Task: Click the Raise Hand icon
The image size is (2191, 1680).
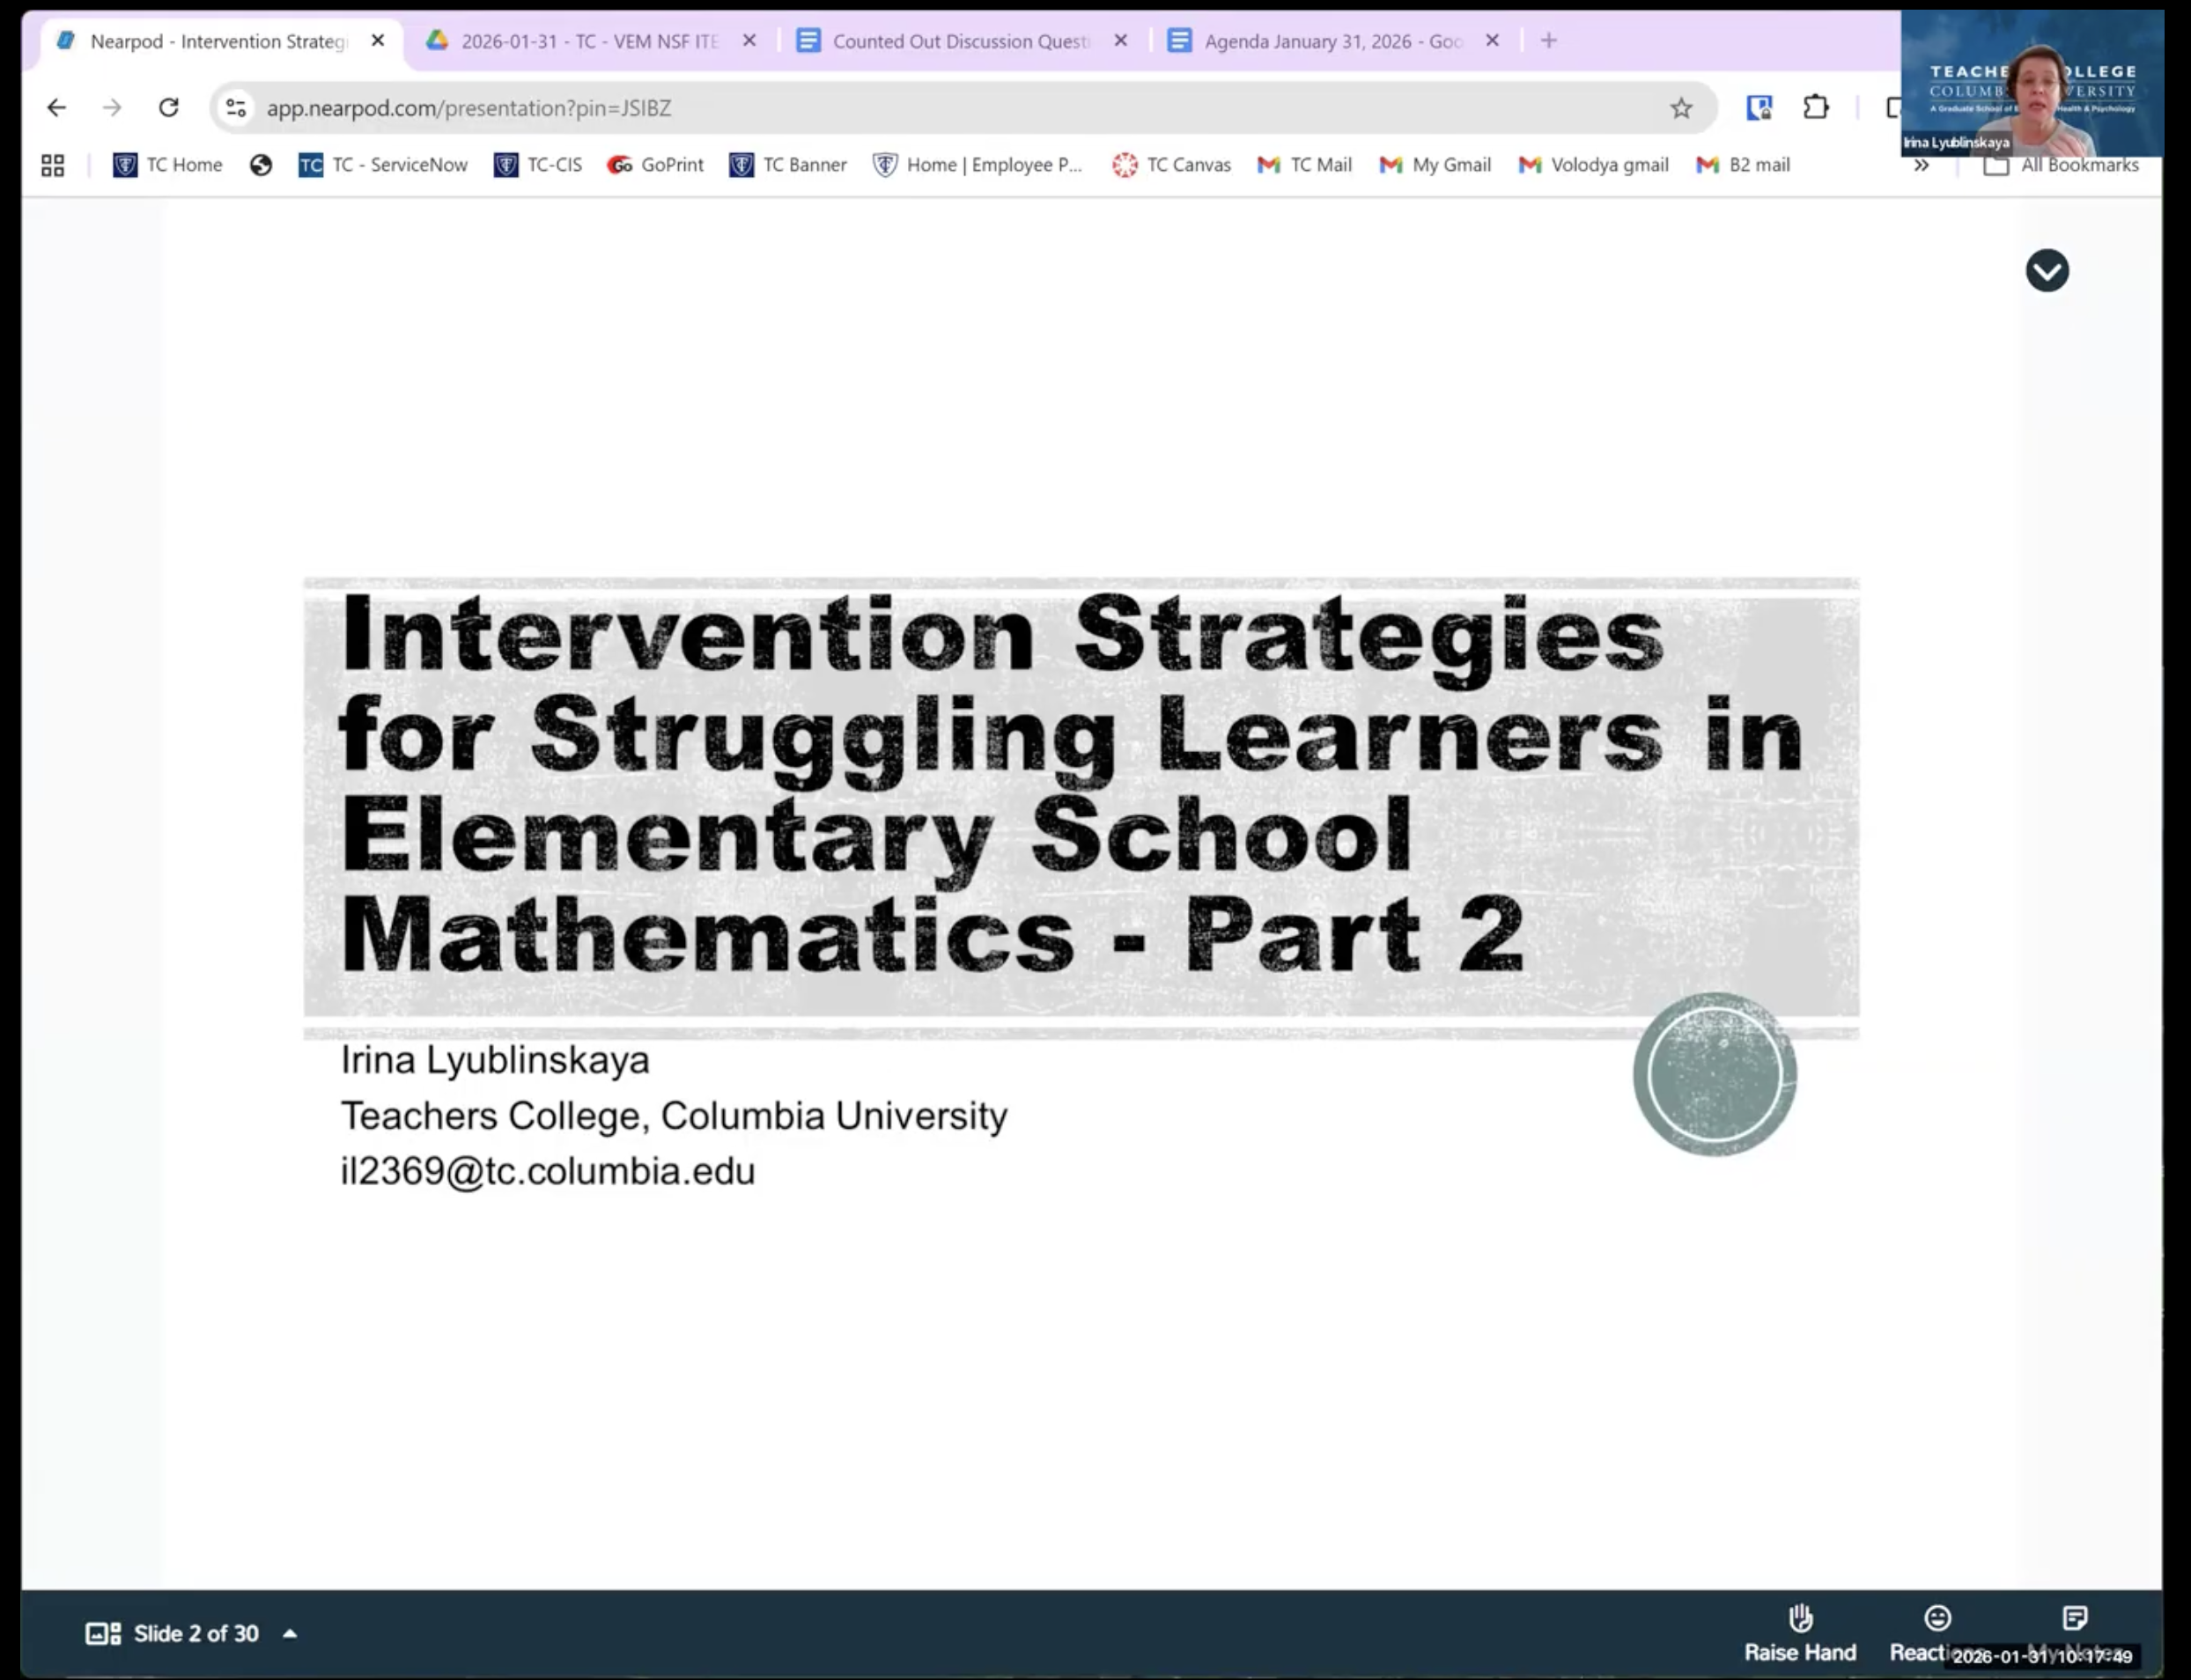Action: click(1800, 1618)
